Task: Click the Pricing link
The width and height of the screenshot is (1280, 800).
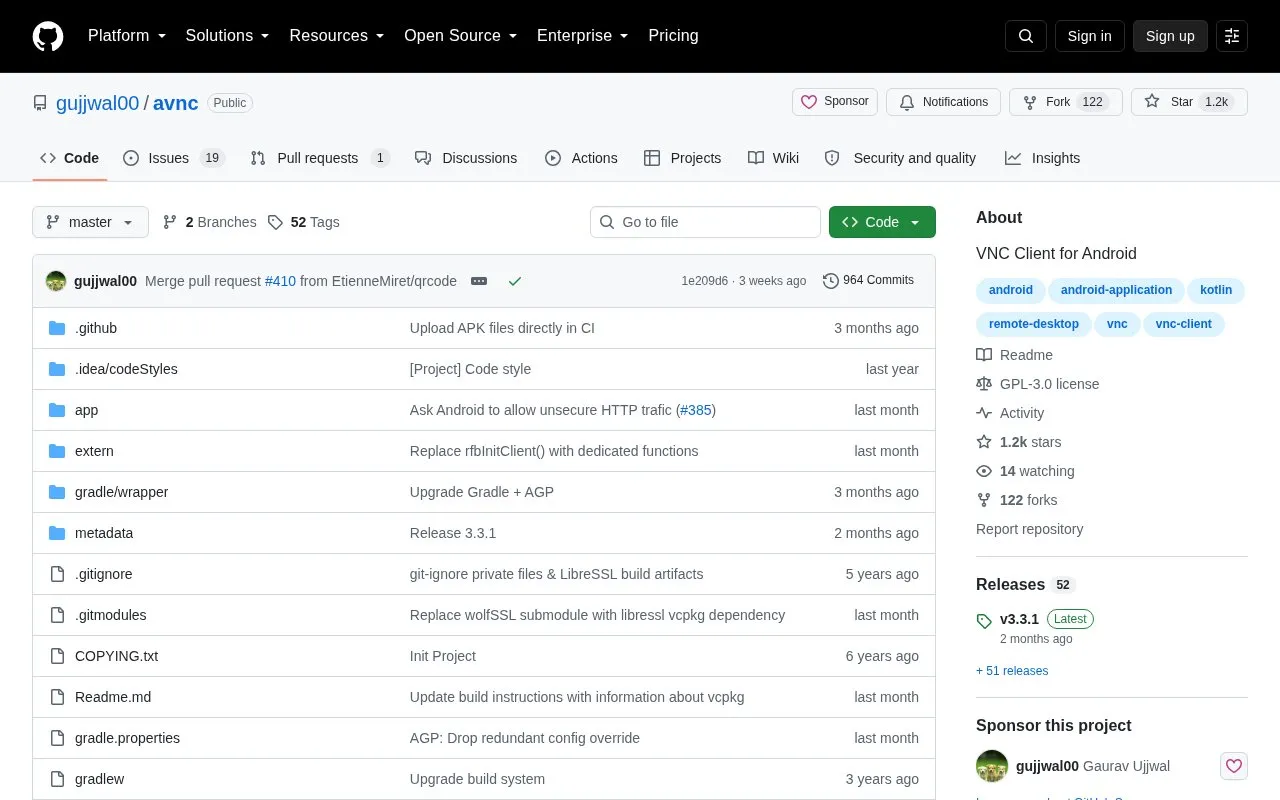Action: (673, 36)
